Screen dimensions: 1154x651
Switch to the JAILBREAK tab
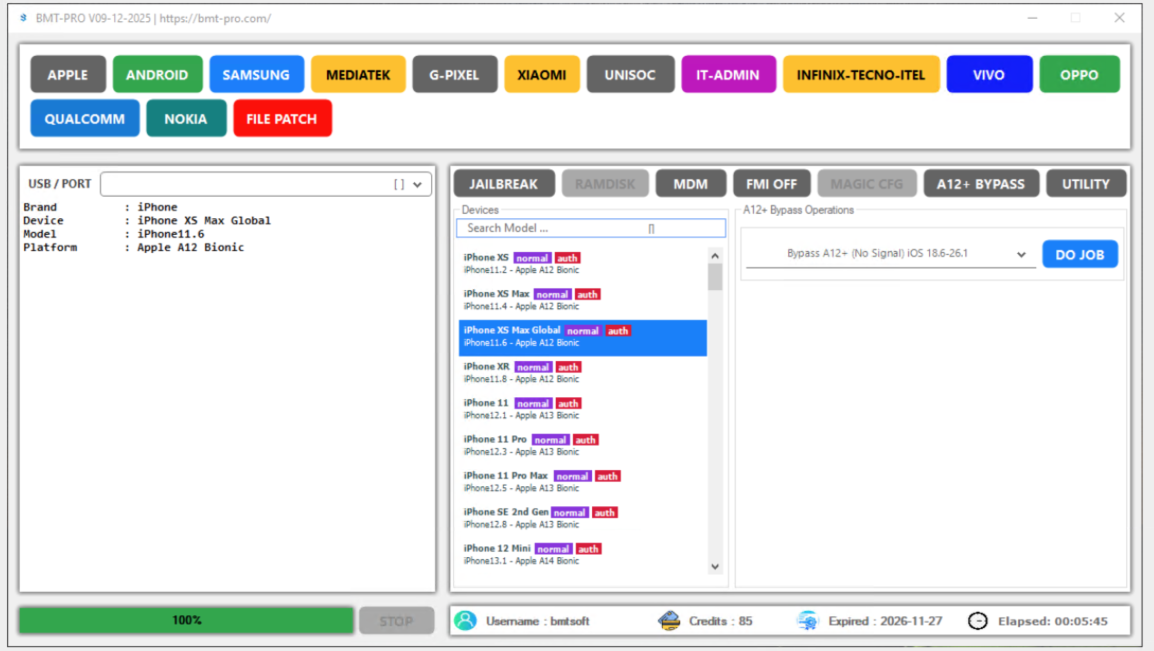point(503,184)
